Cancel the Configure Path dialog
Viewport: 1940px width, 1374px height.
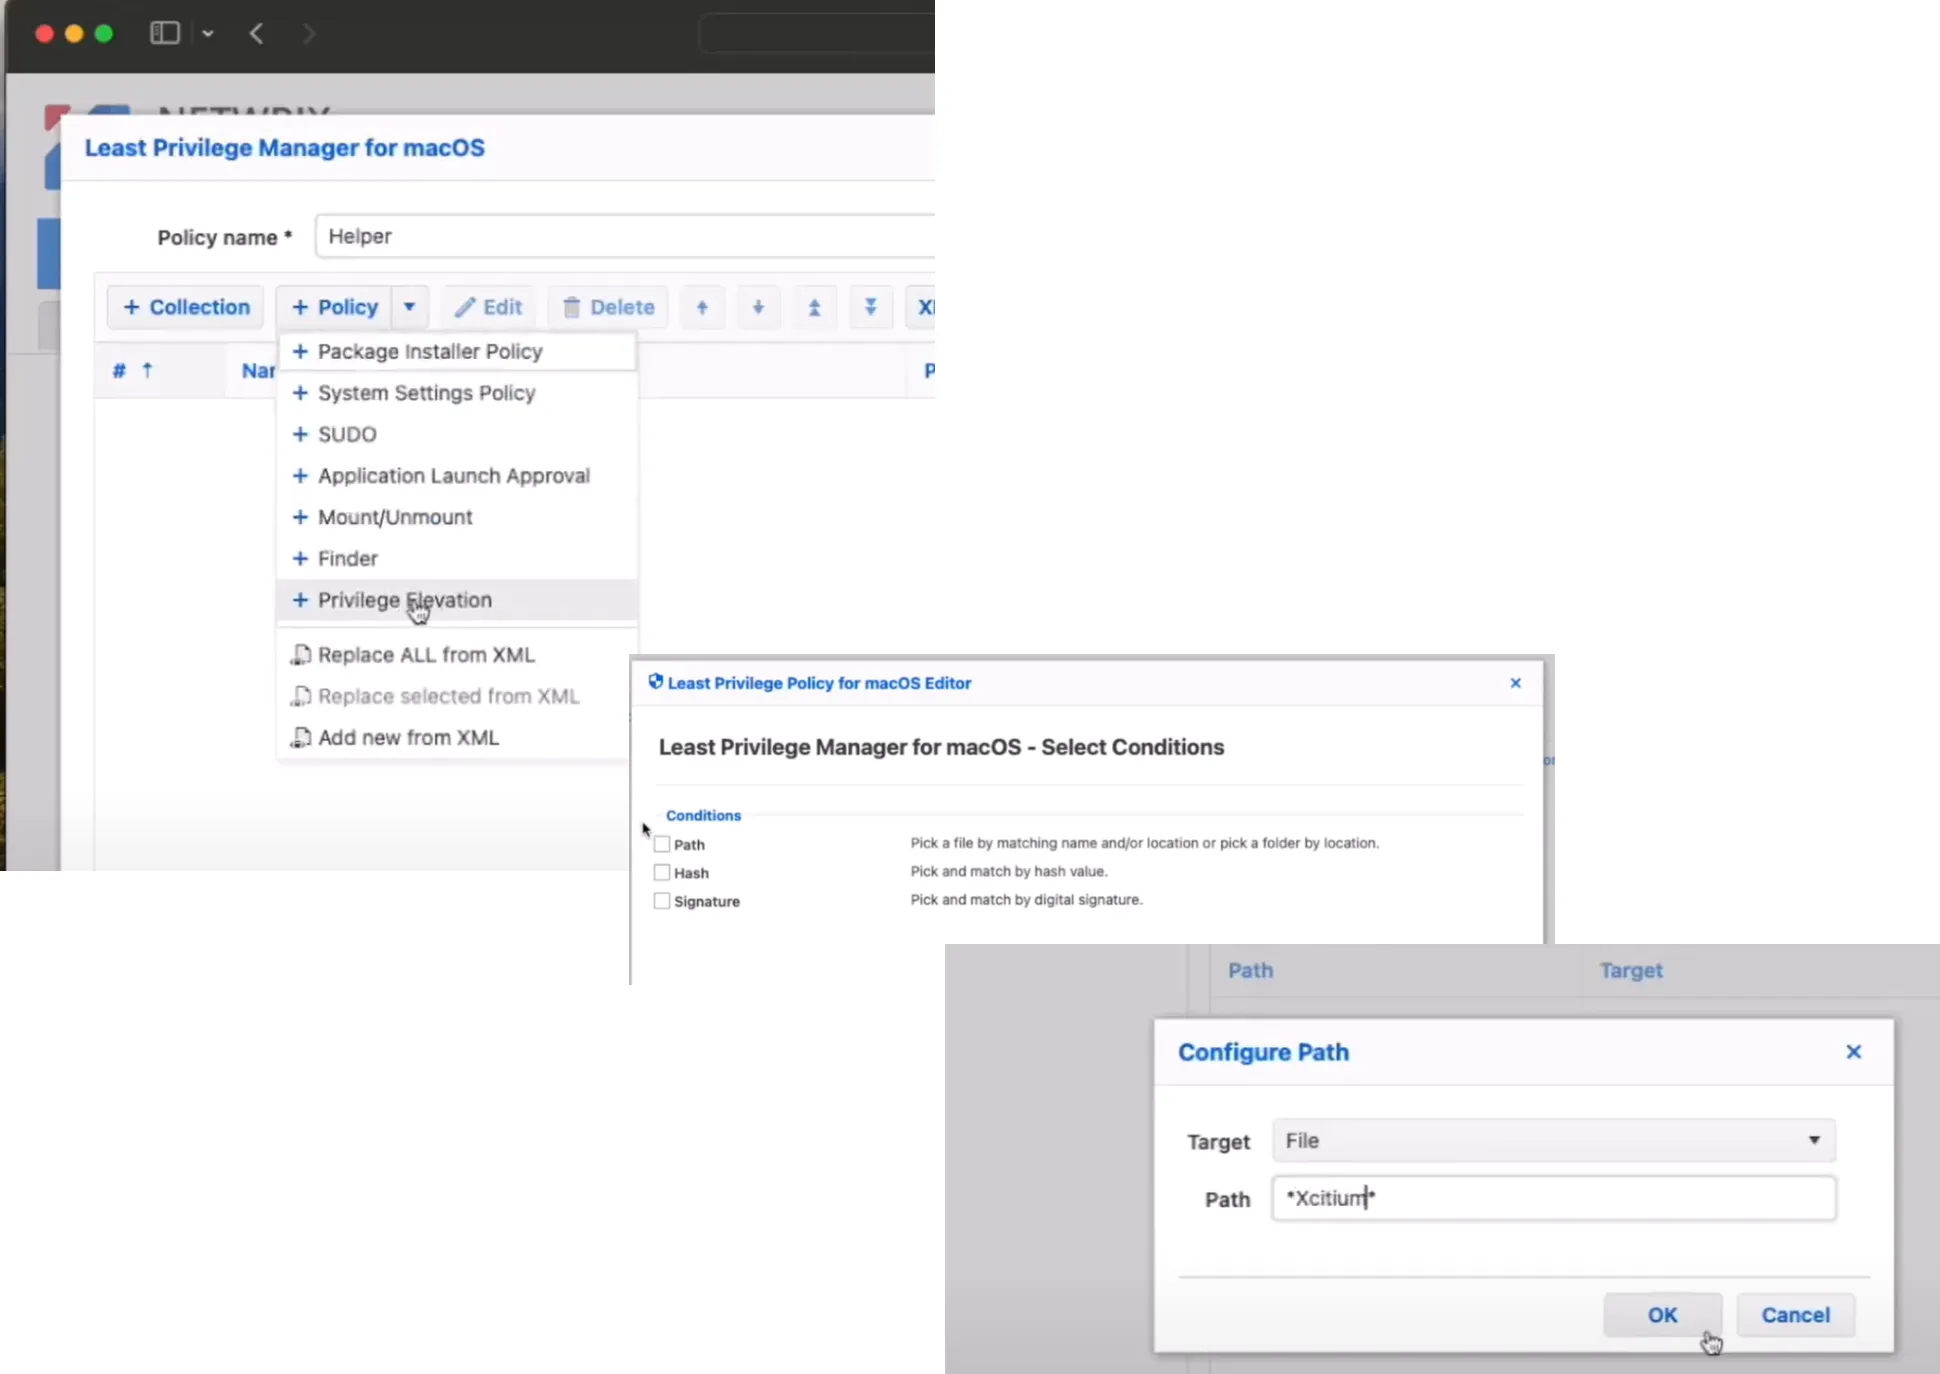(1796, 1315)
